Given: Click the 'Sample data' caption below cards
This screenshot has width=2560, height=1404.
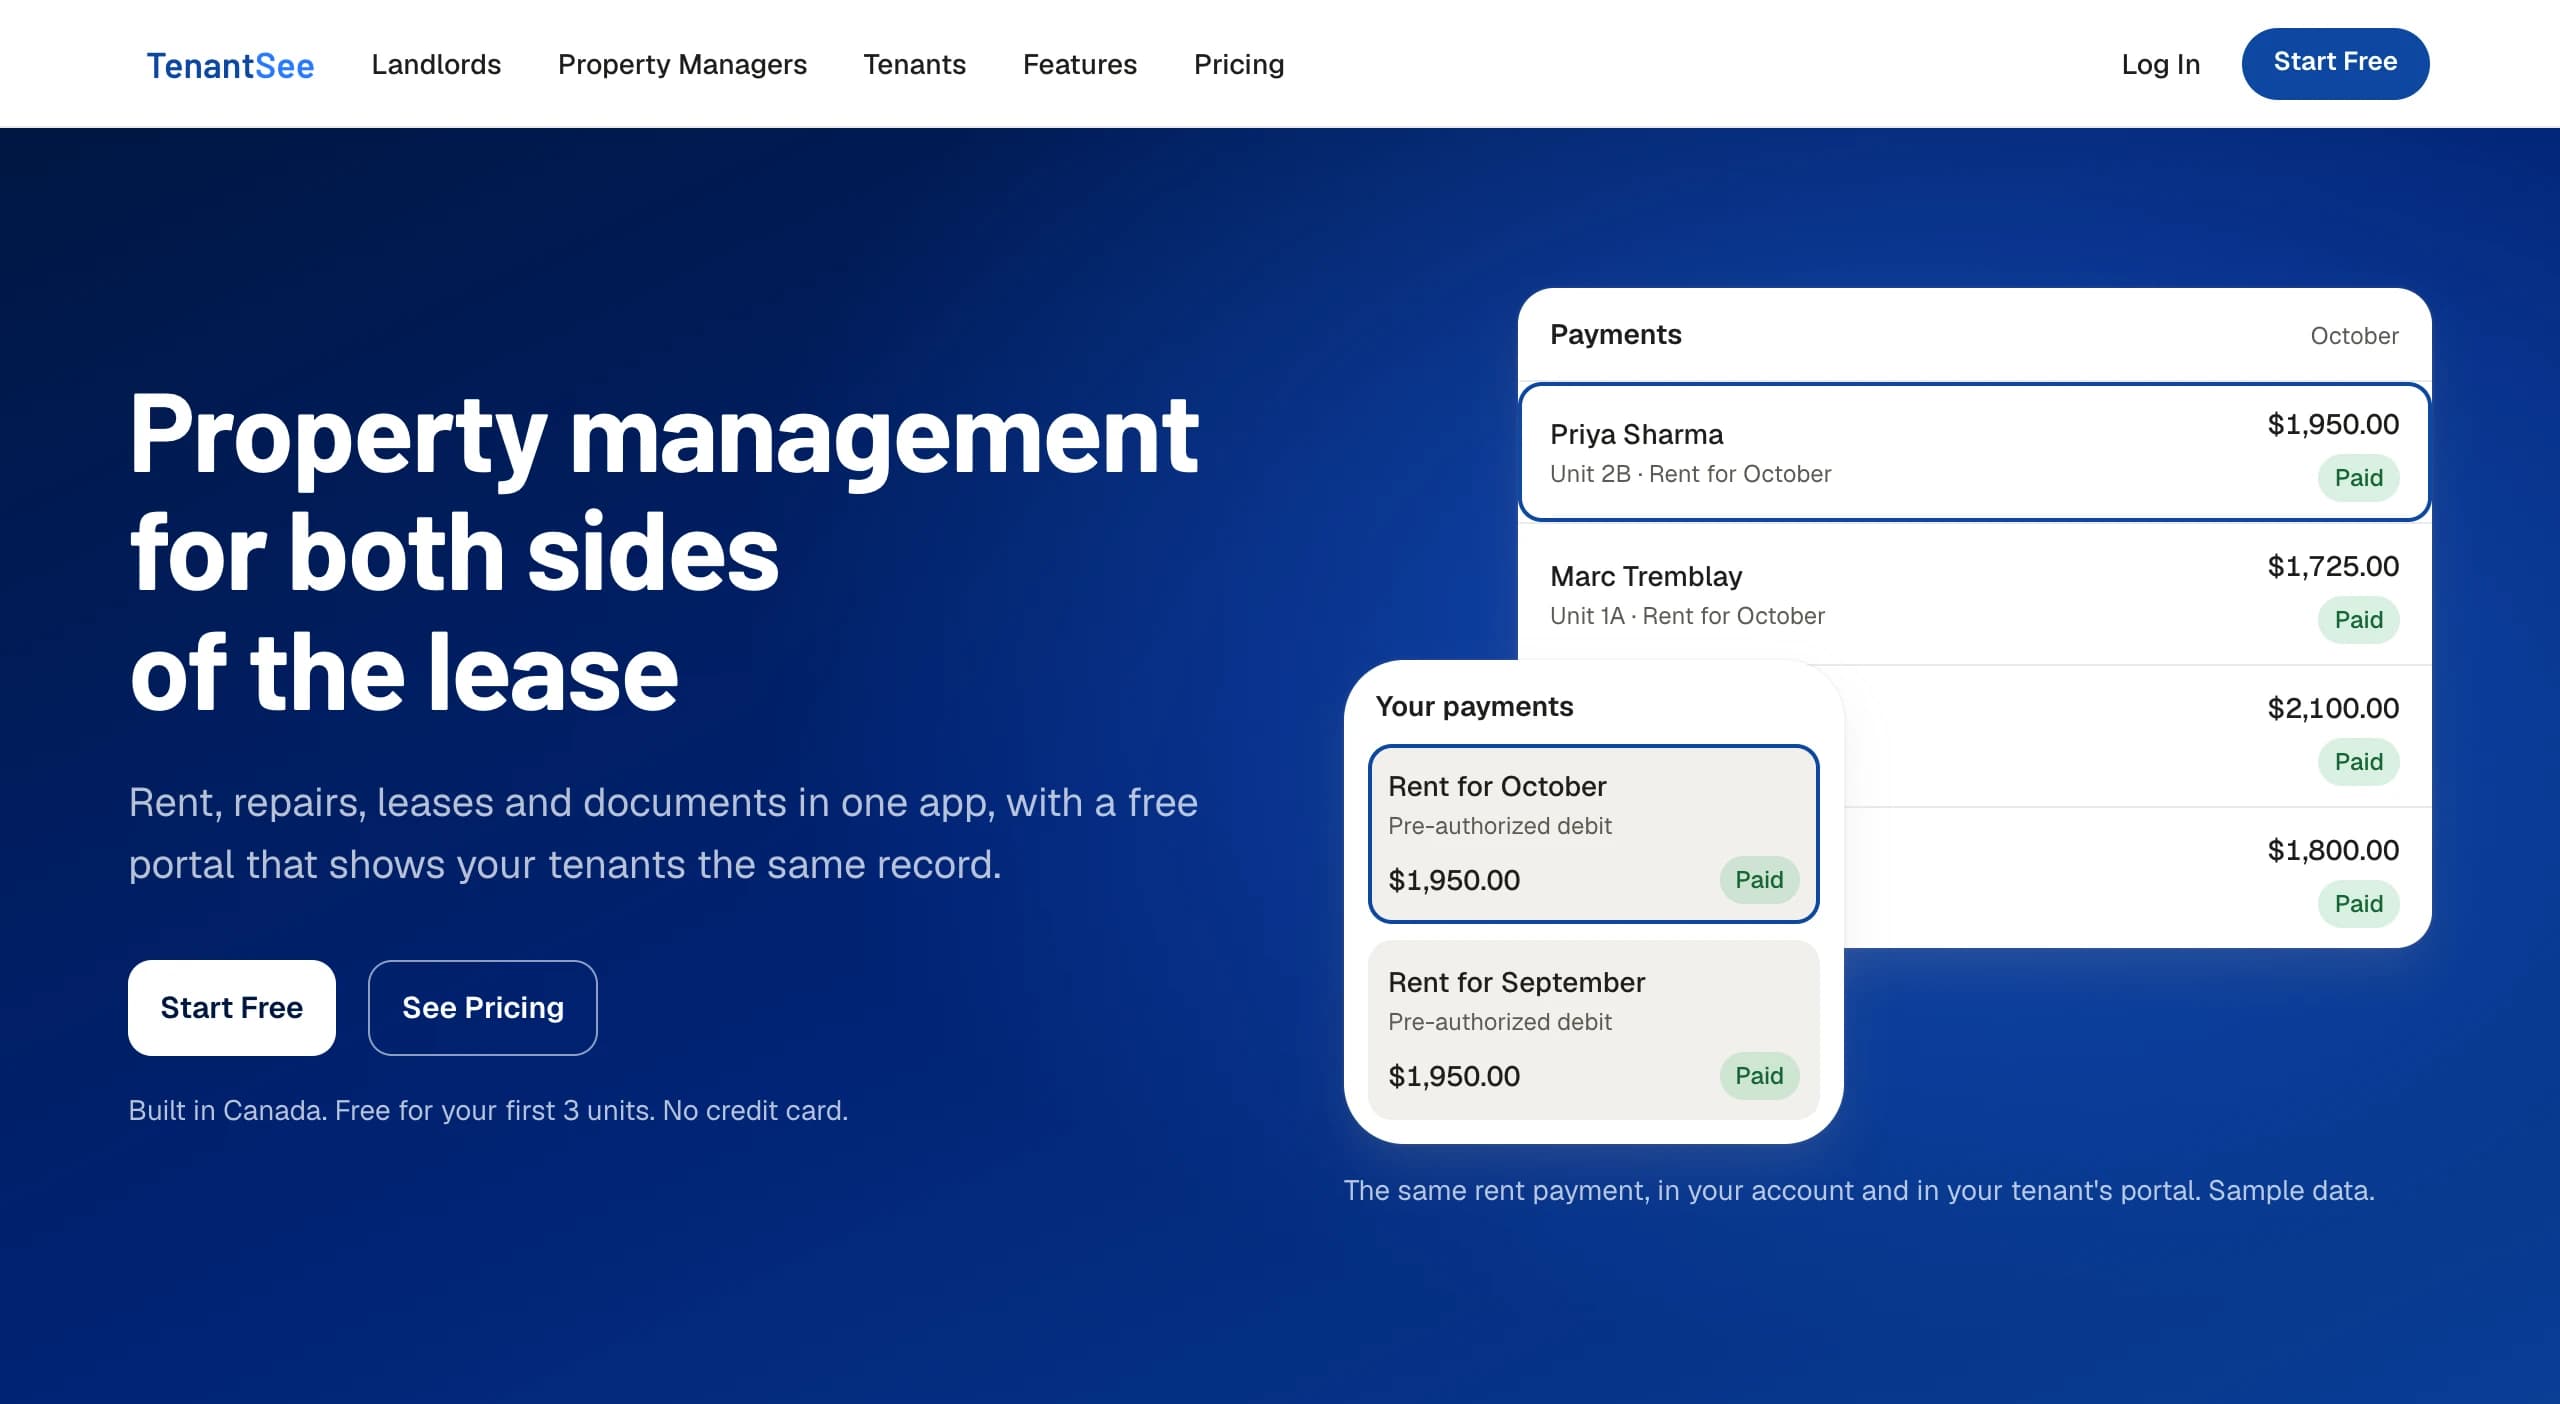Looking at the screenshot, I should tap(1859, 1190).
